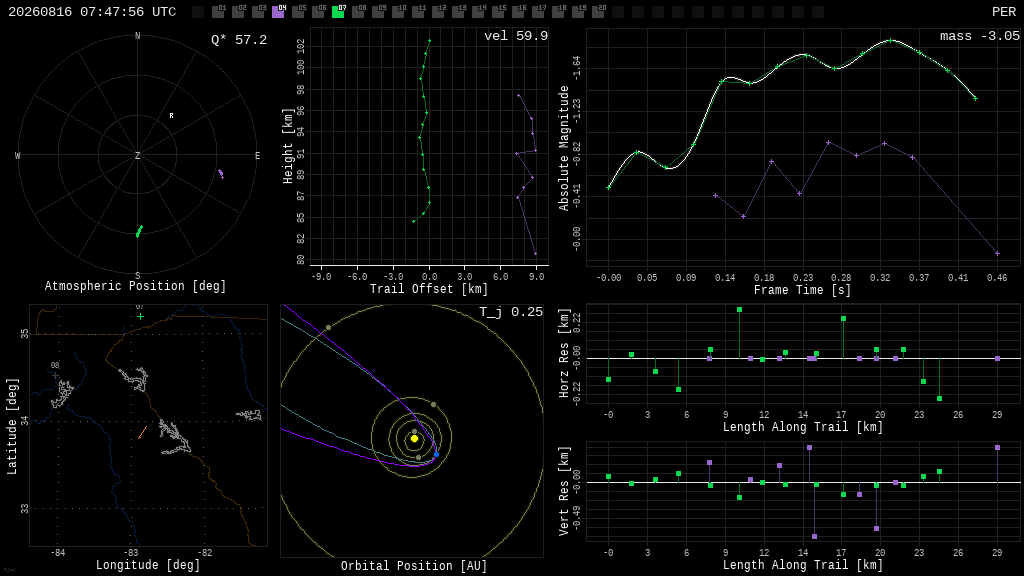Click the orange meteor trail on the map
The height and width of the screenshot is (576, 1024).
click(142, 432)
